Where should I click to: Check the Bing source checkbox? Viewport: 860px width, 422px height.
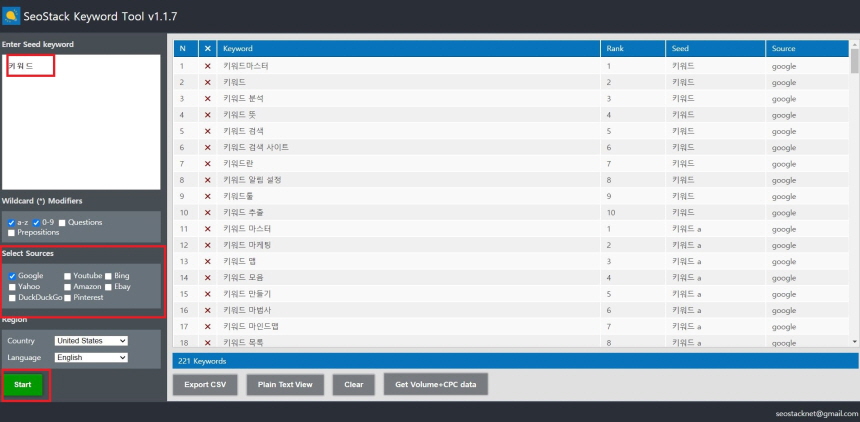coord(109,276)
